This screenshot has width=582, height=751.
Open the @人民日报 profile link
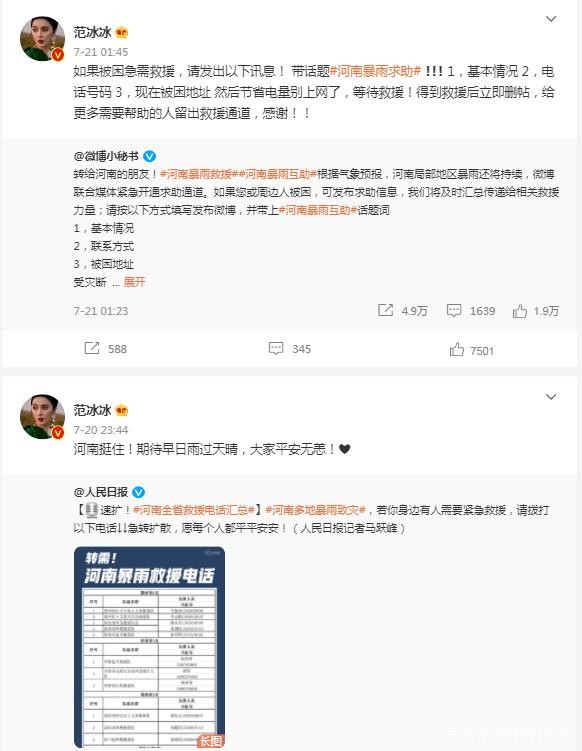point(101,492)
